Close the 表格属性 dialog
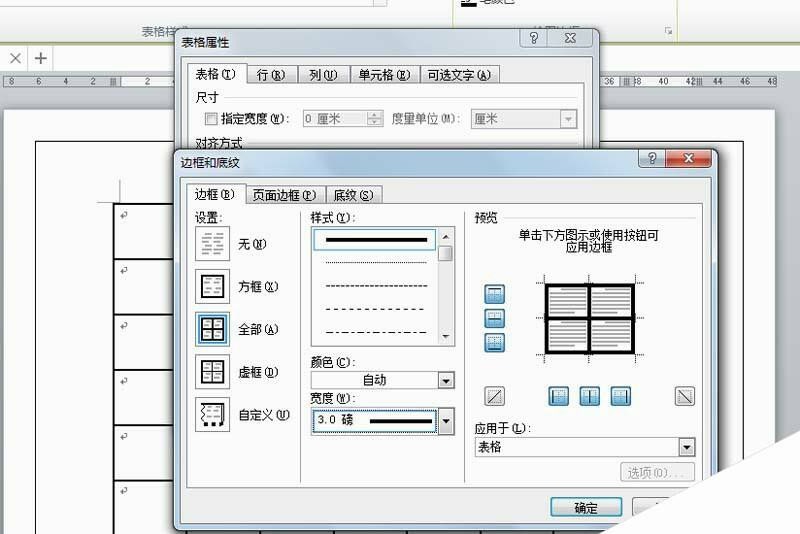Screen dimensions: 800x534 571,38
